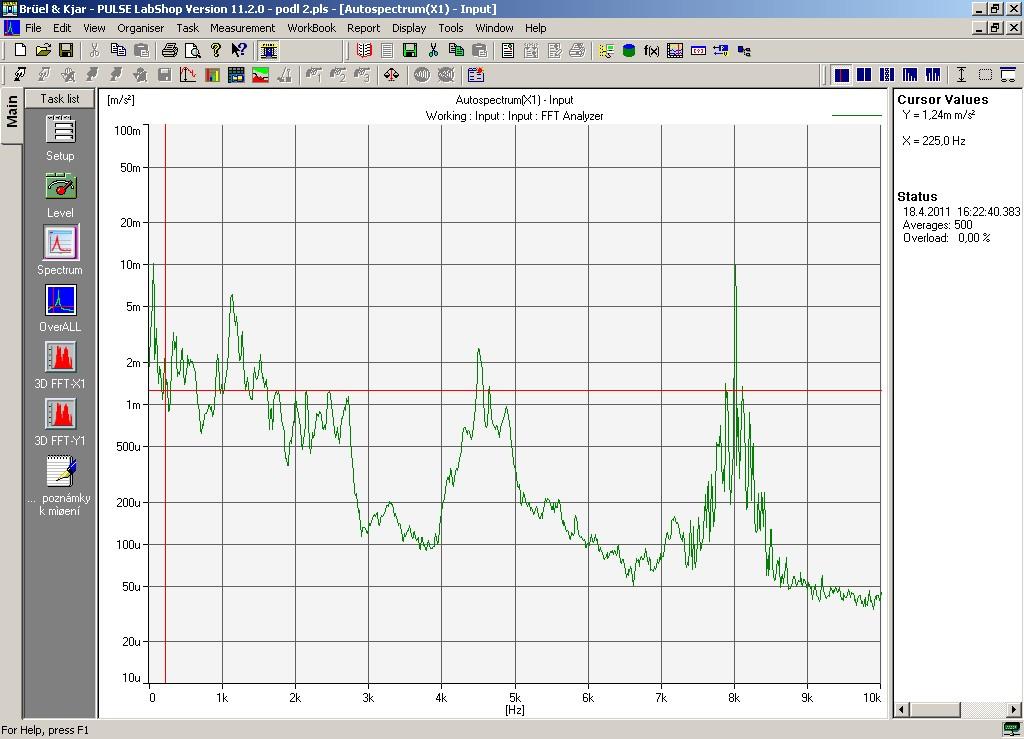Toggle the single main cursor mode button
The width and height of the screenshot is (1024, 739).
pyautogui.click(x=842, y=75)
